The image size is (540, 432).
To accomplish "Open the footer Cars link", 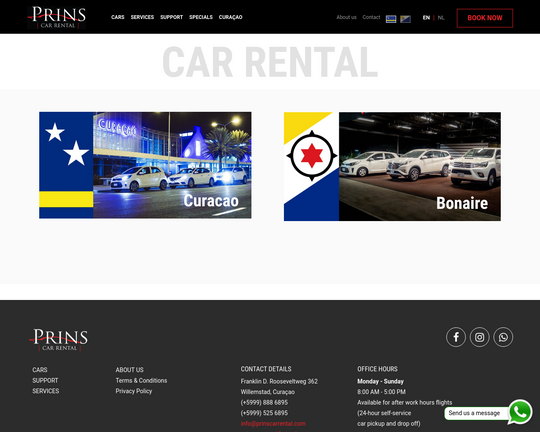I will (x=40, y=370).
